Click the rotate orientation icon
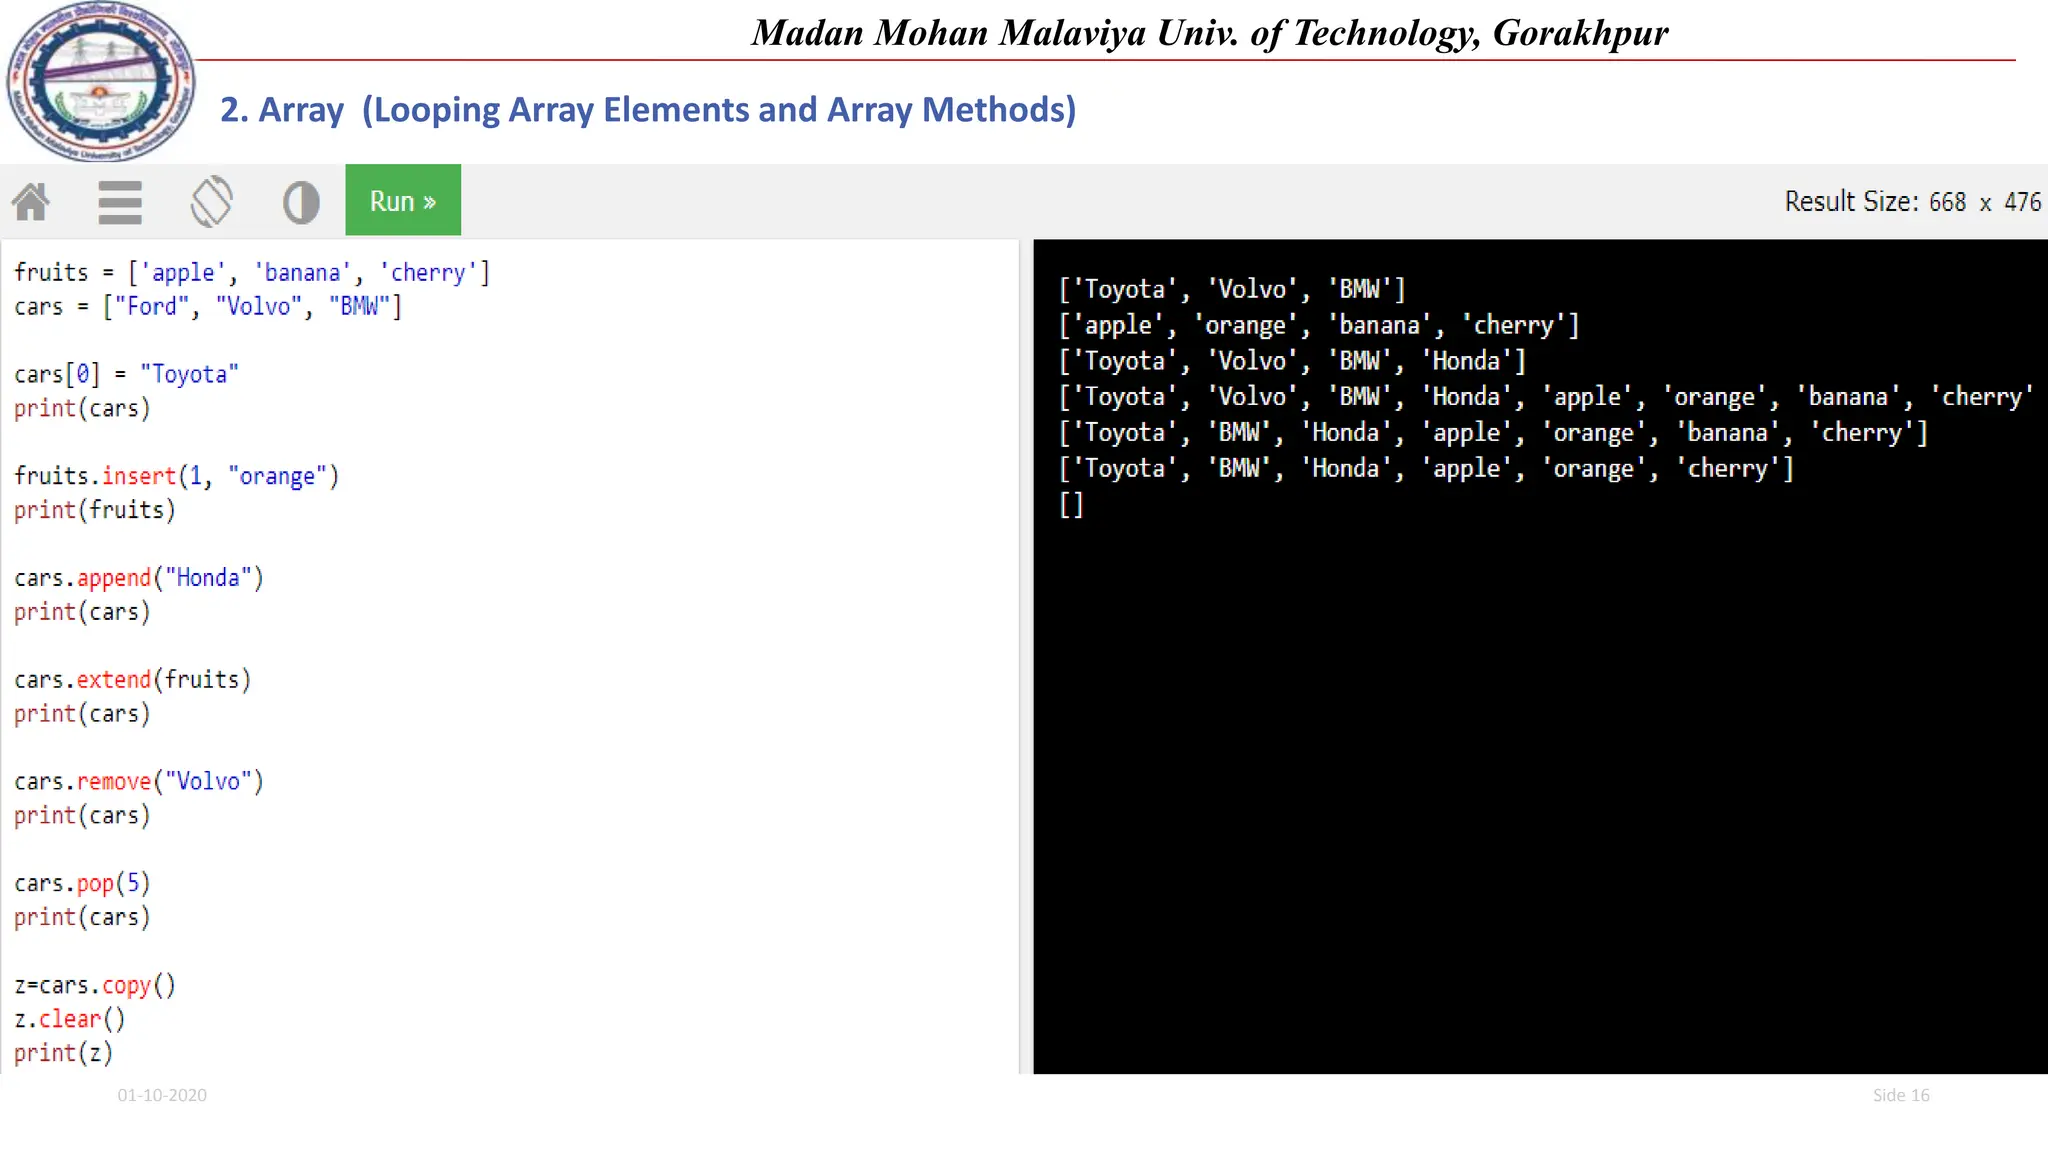 point(211,202)
